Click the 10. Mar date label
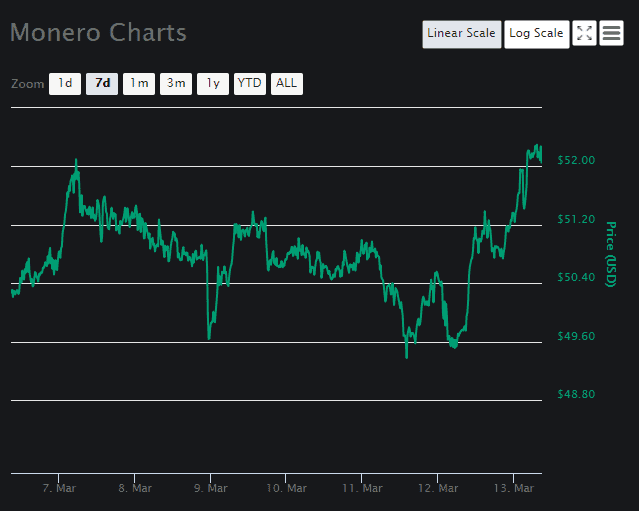The height and width of the screenshot is (511, 639). point(286,488)
